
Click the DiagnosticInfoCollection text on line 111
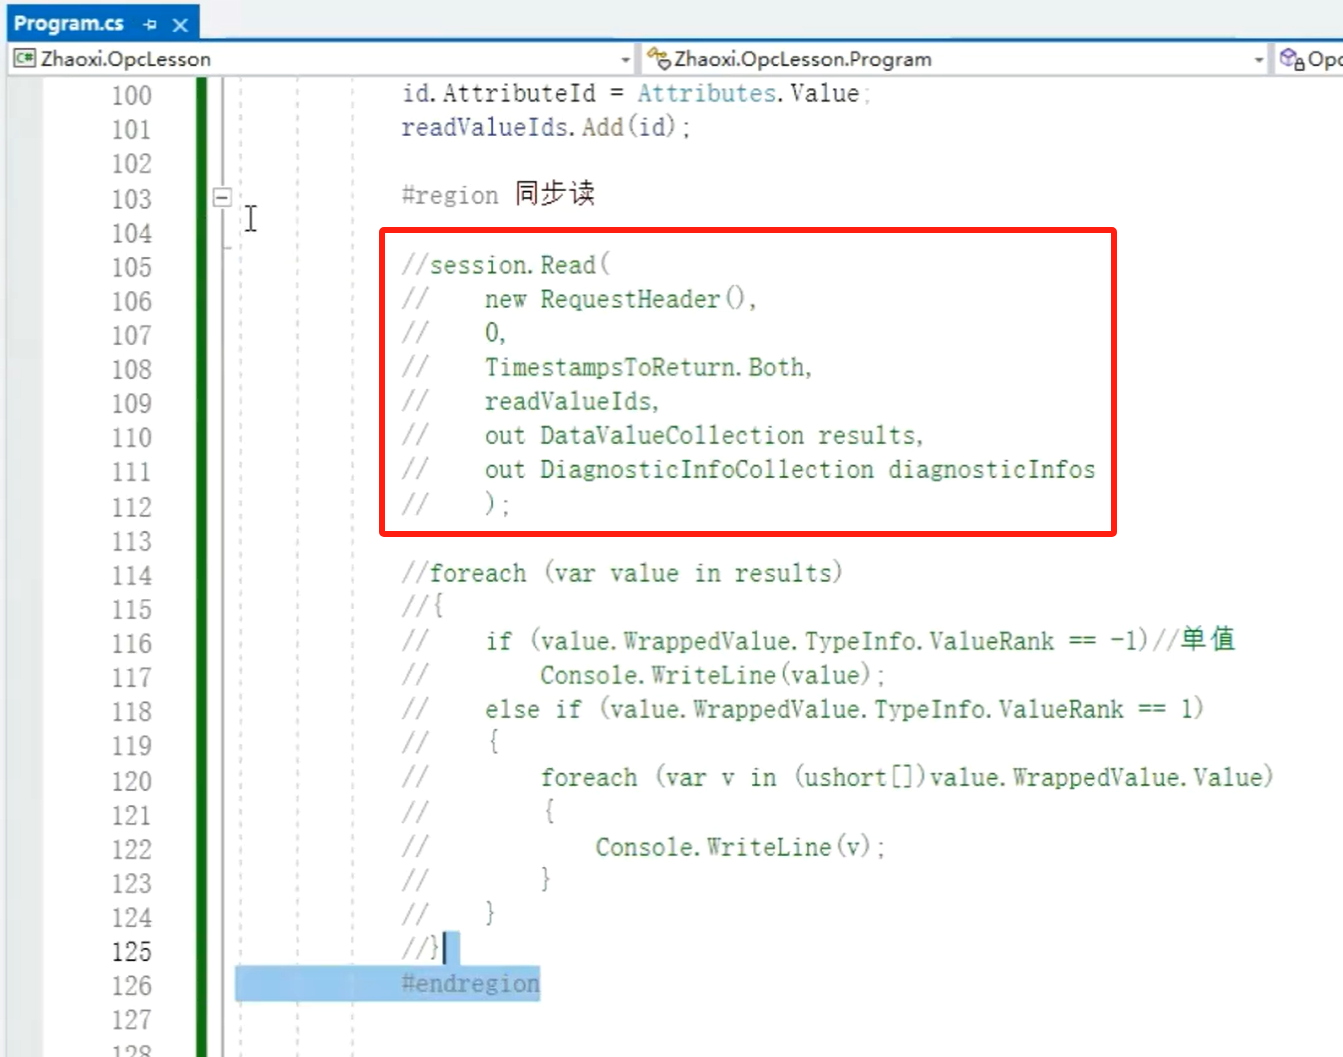[706, 470]
